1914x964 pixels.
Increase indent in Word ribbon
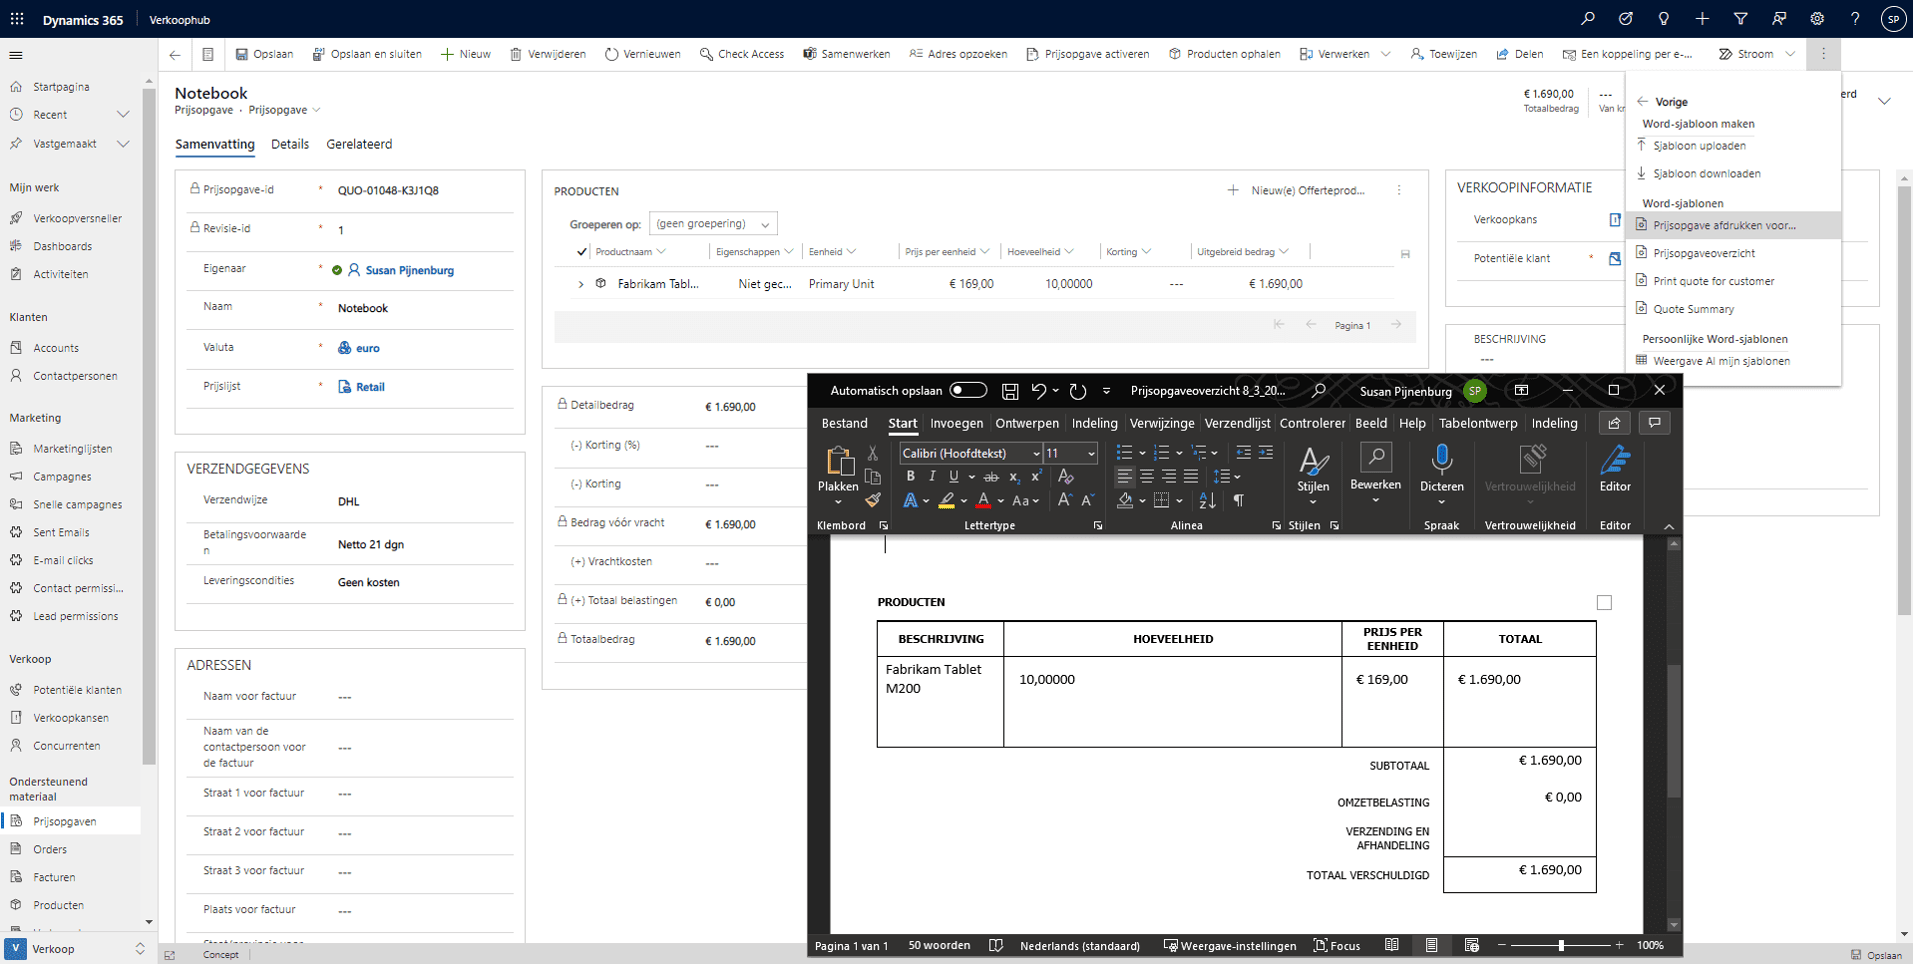[1265, 453]
